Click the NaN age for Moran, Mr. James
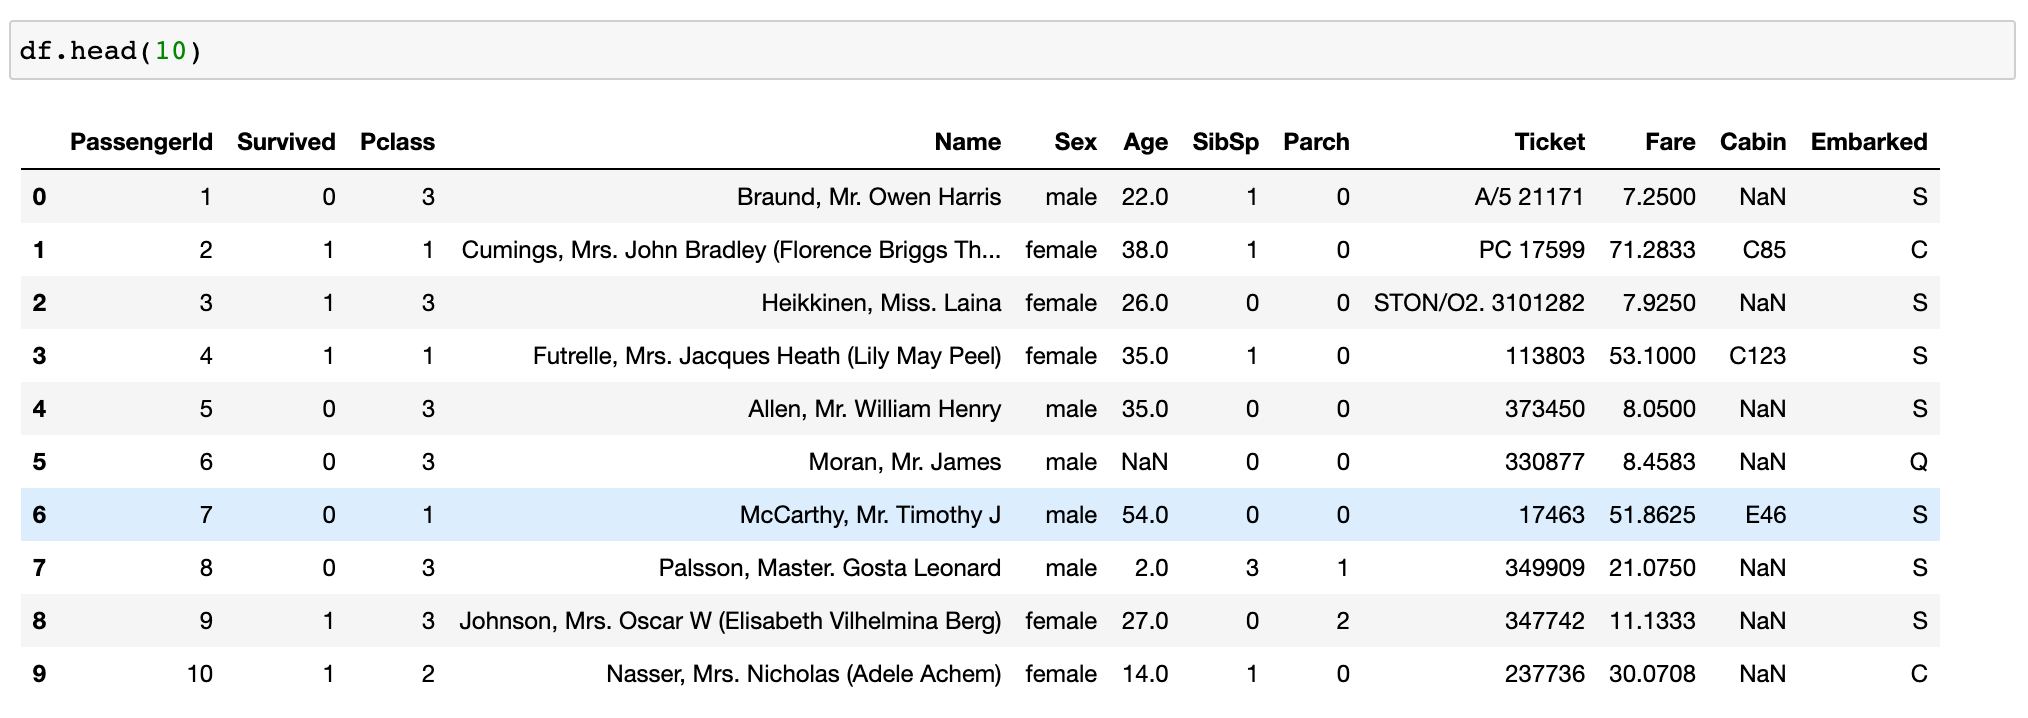Screen dimensions: 2028x718 [x=1144, y=462]
